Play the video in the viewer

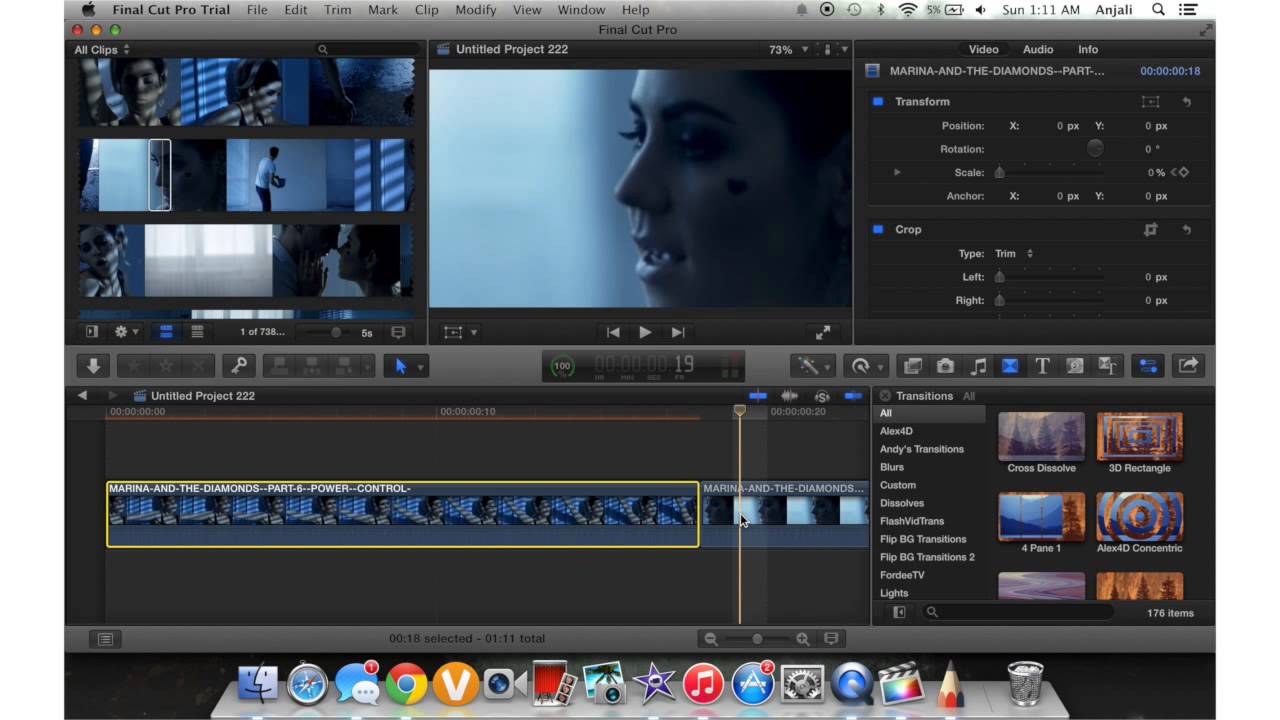point(645,332)
